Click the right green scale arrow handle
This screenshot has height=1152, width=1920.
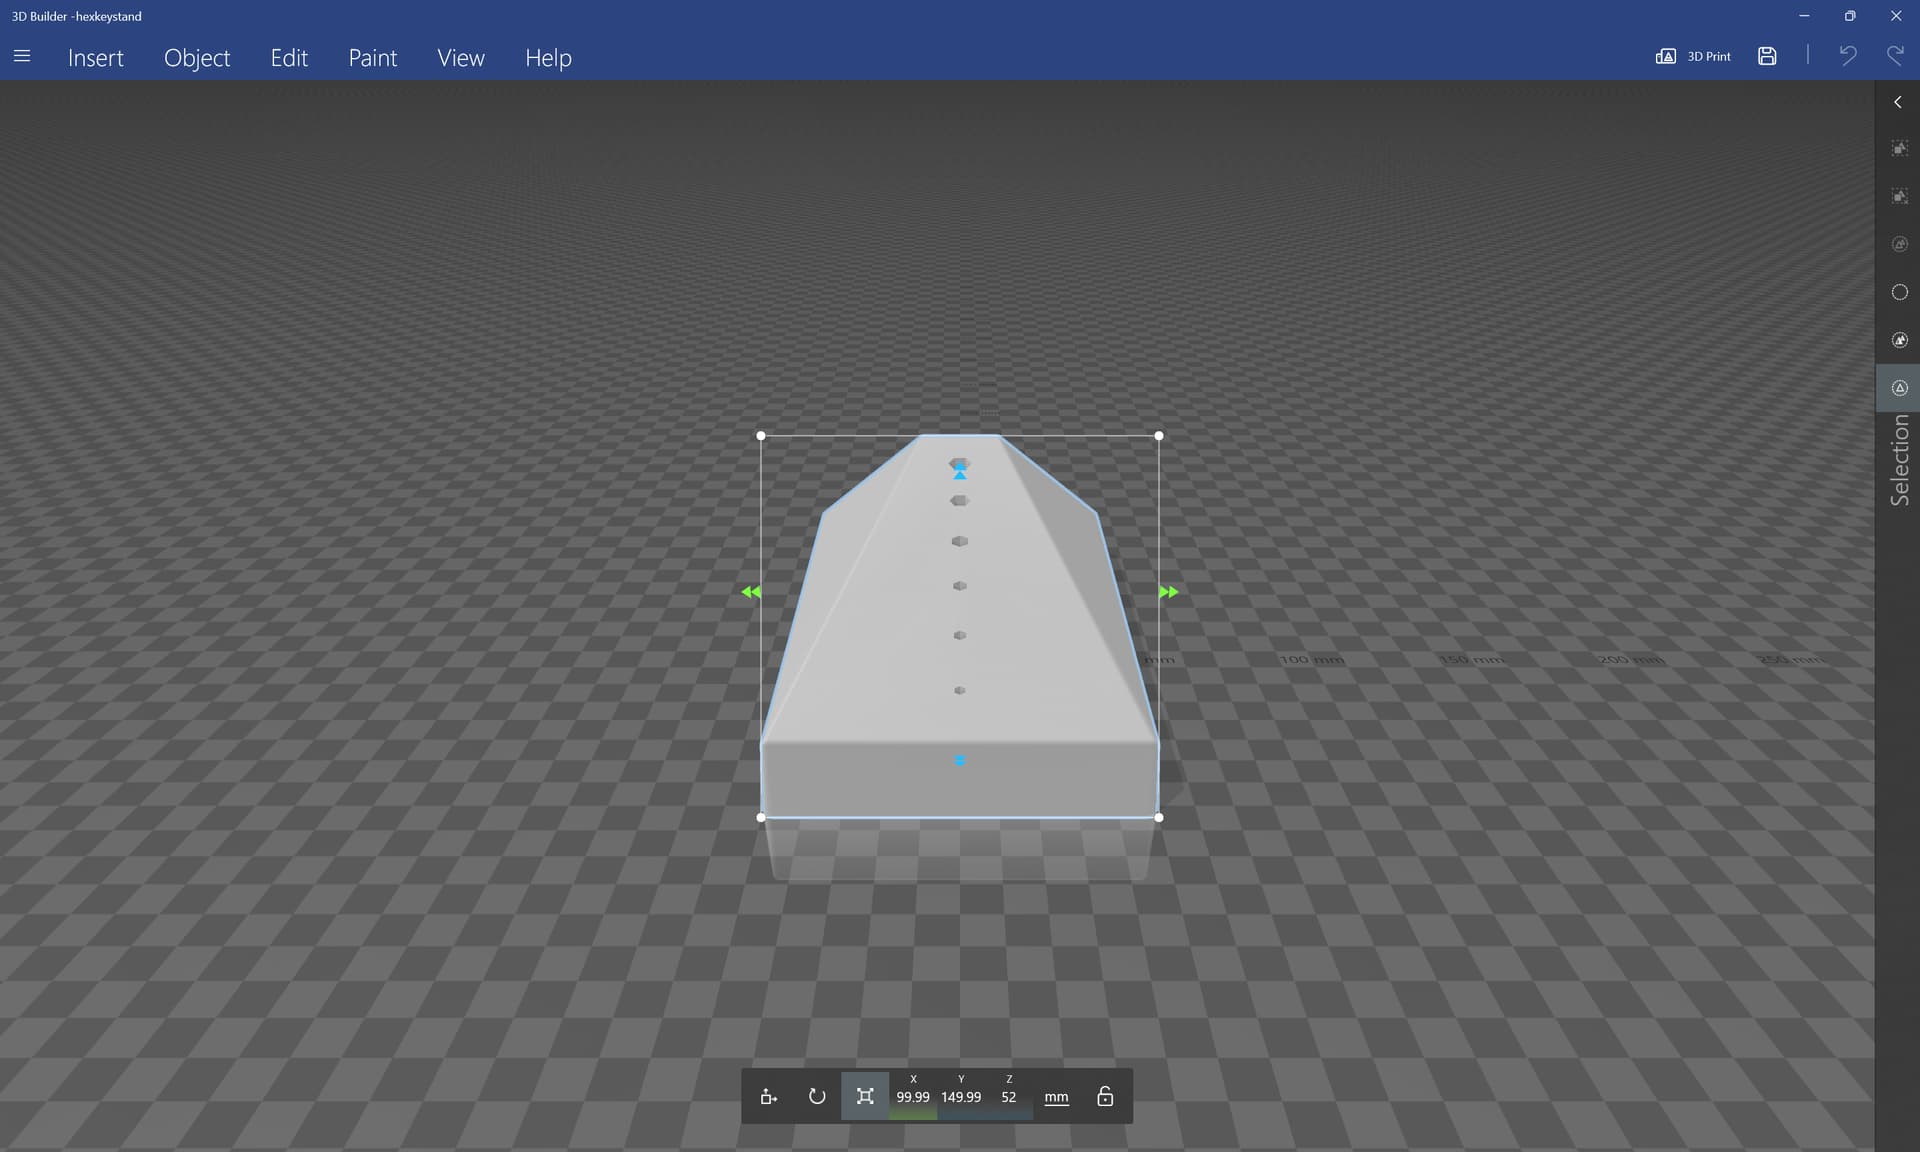pyautogui.click(x=1168, y=592)
